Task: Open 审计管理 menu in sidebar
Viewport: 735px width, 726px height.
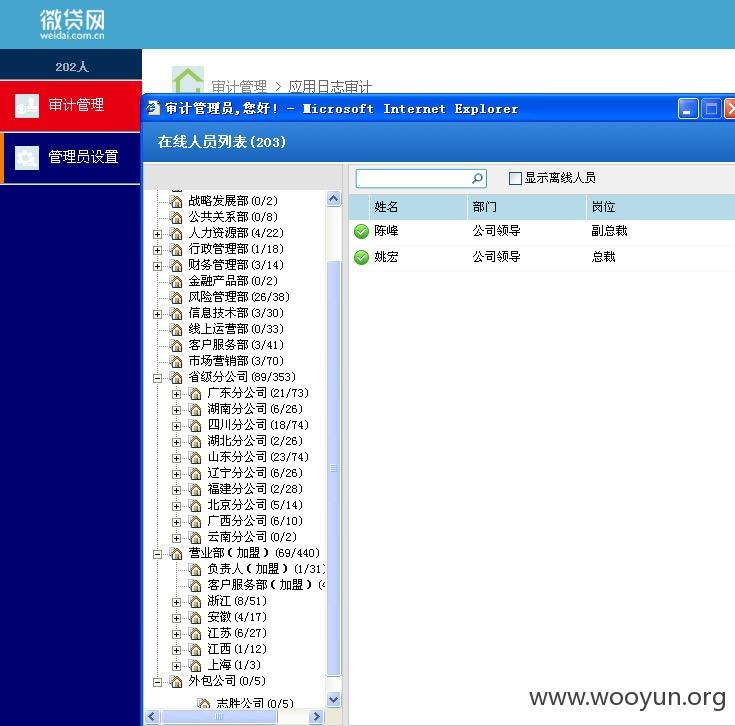Action: click(71, 106)
